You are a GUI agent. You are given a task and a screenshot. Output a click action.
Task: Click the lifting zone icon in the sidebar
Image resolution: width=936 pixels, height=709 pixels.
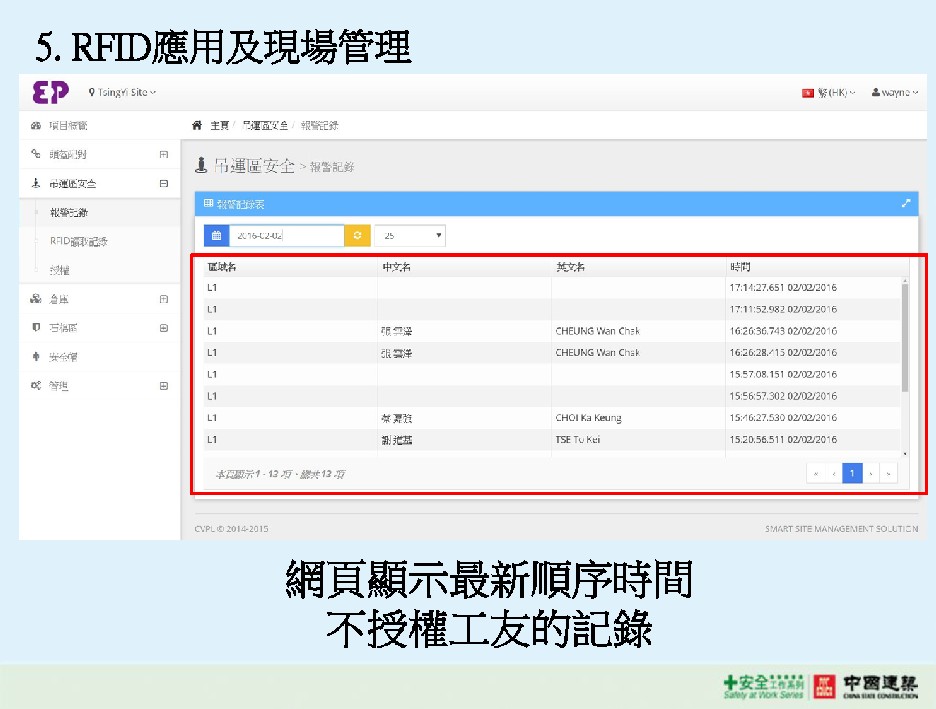36,183
